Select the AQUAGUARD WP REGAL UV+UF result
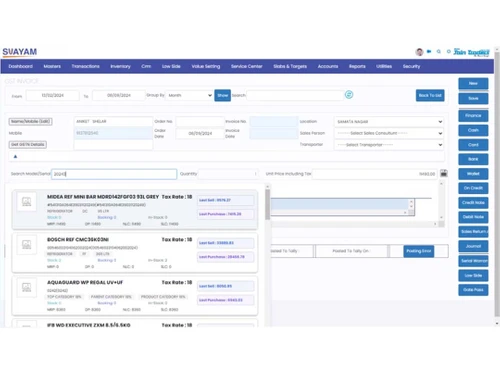 [x=135, y=296]
